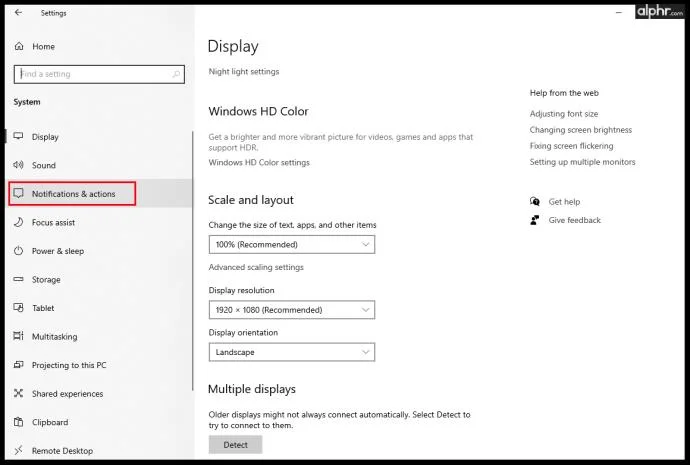Open Fixing screen flickering help link

(572, 146)
